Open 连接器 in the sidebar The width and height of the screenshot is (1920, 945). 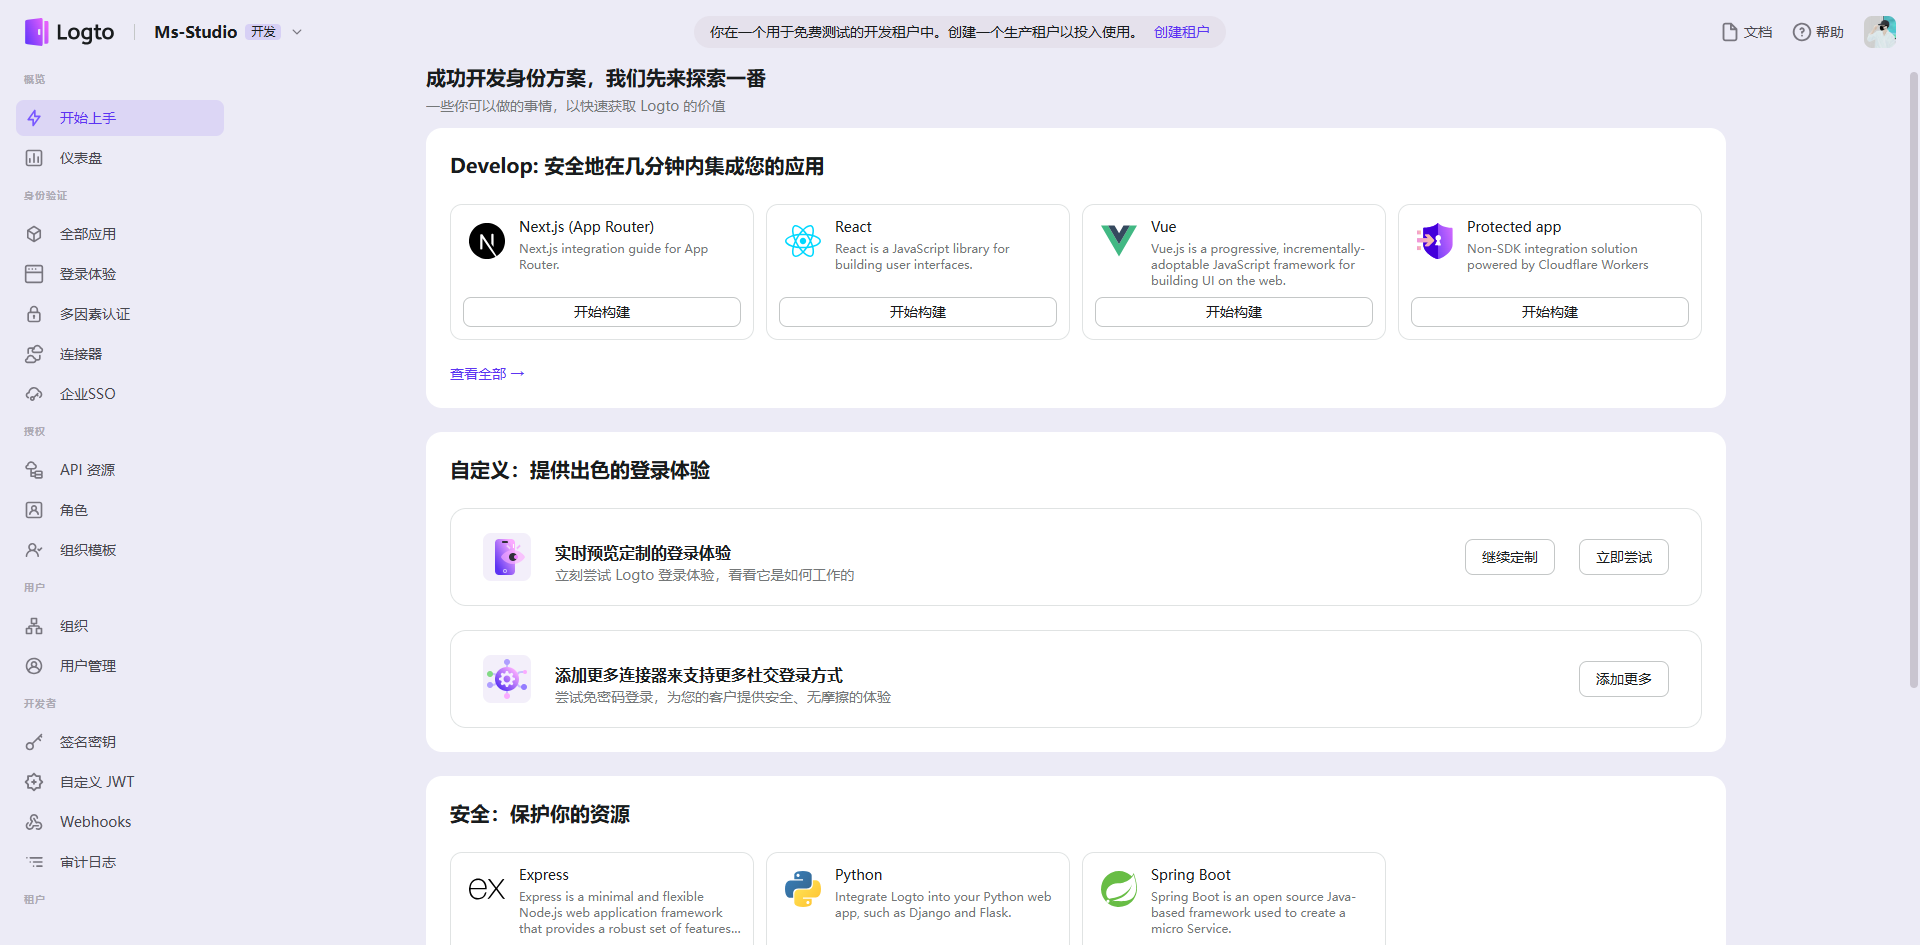[x=81, y=354]
